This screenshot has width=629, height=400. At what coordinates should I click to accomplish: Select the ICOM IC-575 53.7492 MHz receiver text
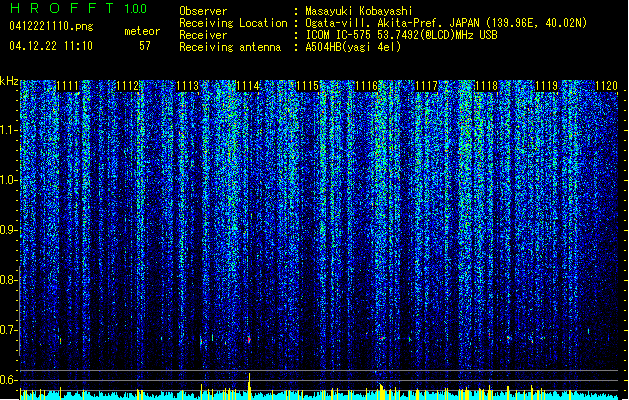402,35
